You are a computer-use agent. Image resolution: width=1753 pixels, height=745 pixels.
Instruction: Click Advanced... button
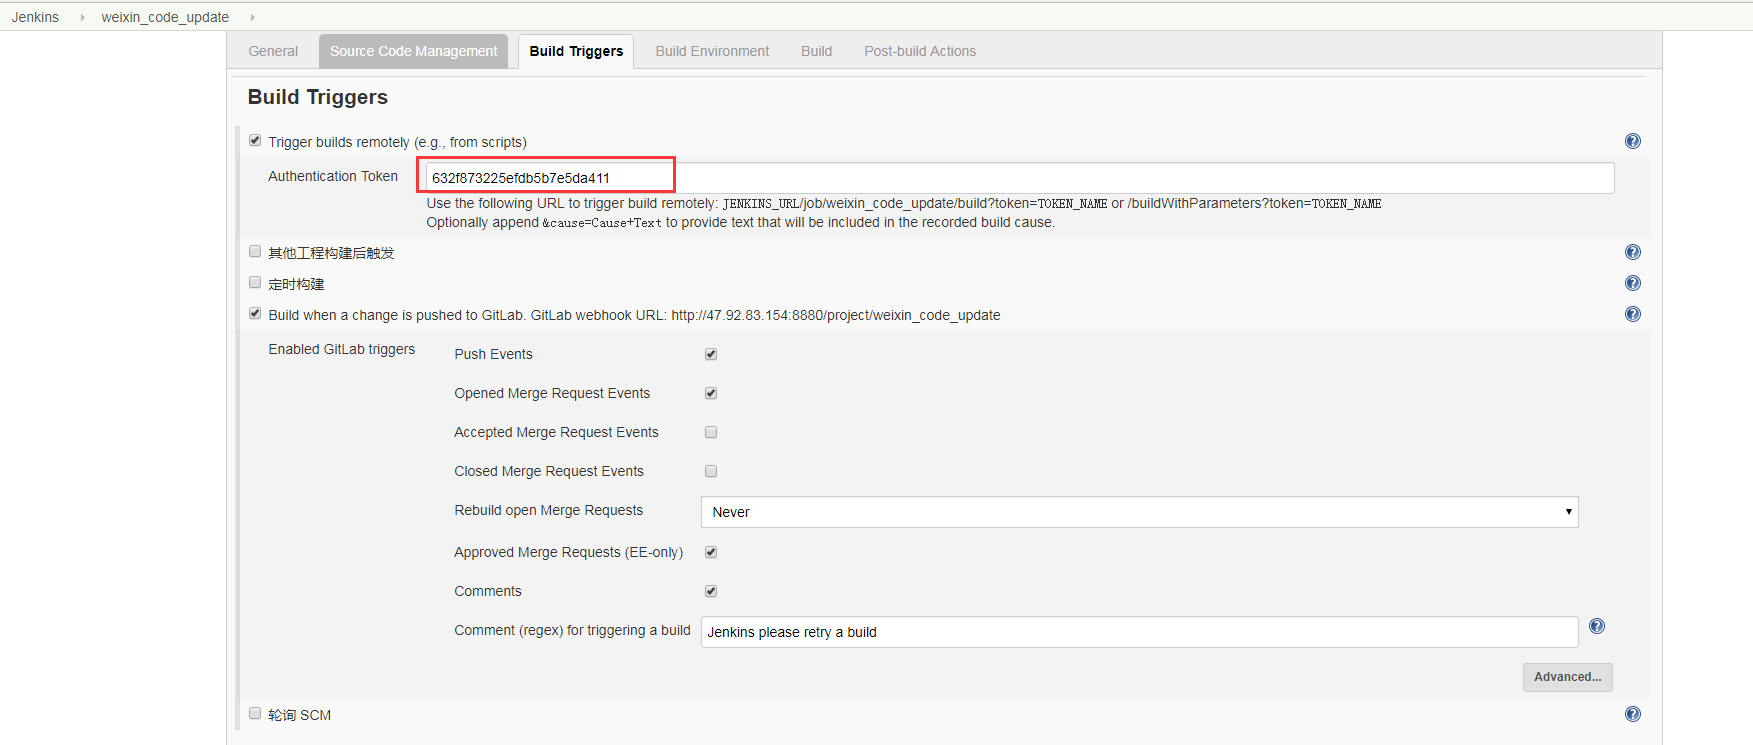pyautogui.click(x=1567, y=677)
